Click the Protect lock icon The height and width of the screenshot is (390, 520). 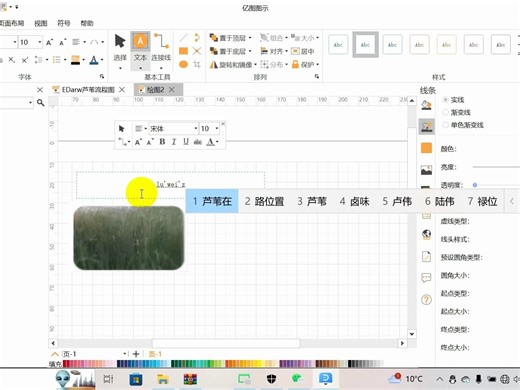click(295, 64)
